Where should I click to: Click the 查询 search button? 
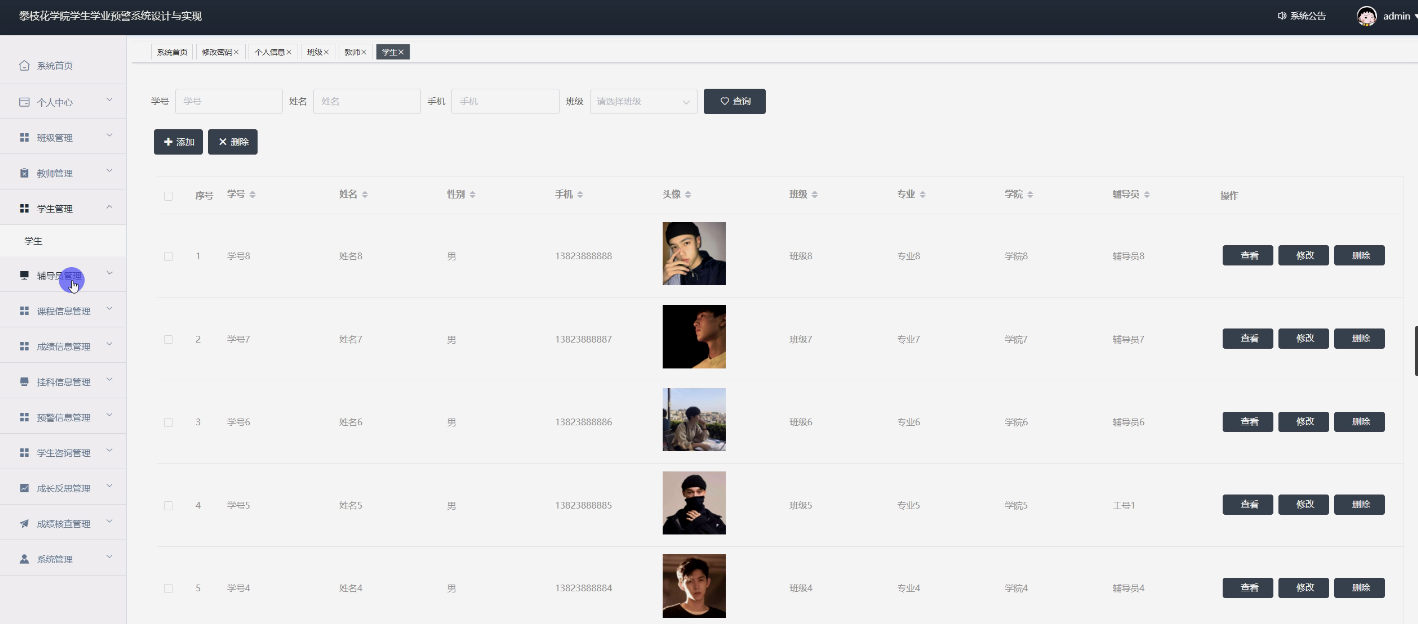(735, 101)
